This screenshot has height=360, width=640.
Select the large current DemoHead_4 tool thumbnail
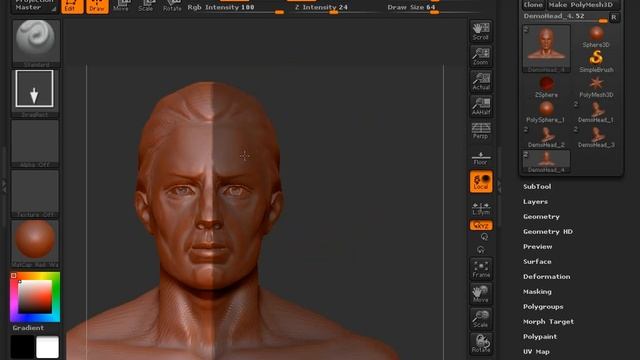point(547,49)
